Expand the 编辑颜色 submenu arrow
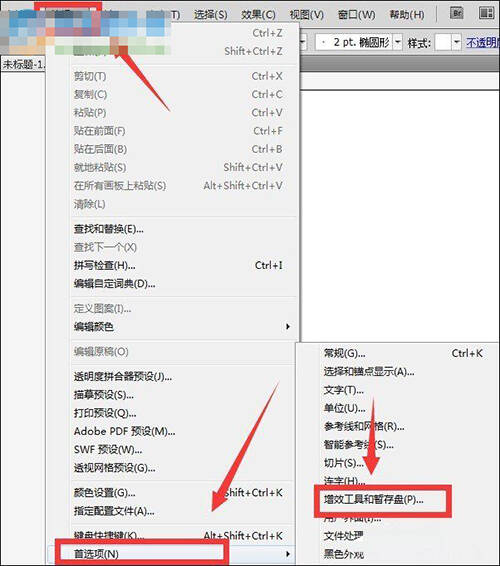The height and width of the screenshot is (566, 500). pos(288,327)
